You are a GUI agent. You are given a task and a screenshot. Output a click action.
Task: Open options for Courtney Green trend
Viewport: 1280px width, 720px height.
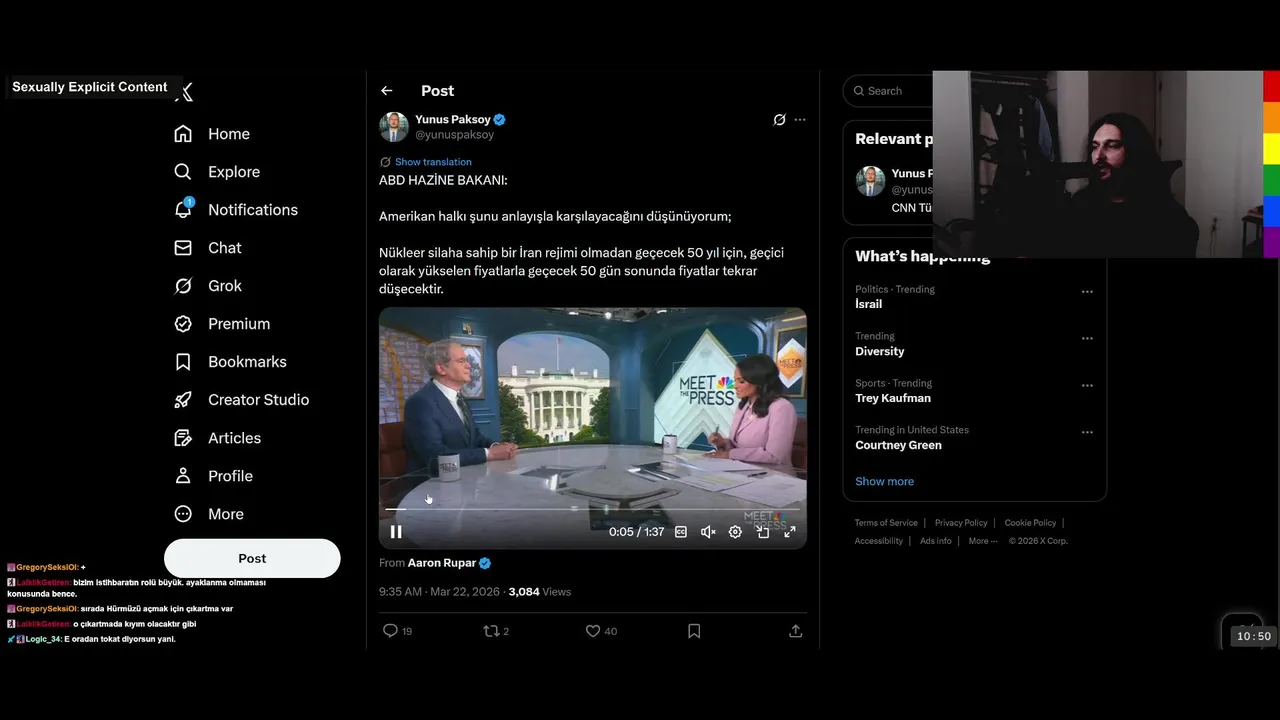(1087, 433)
